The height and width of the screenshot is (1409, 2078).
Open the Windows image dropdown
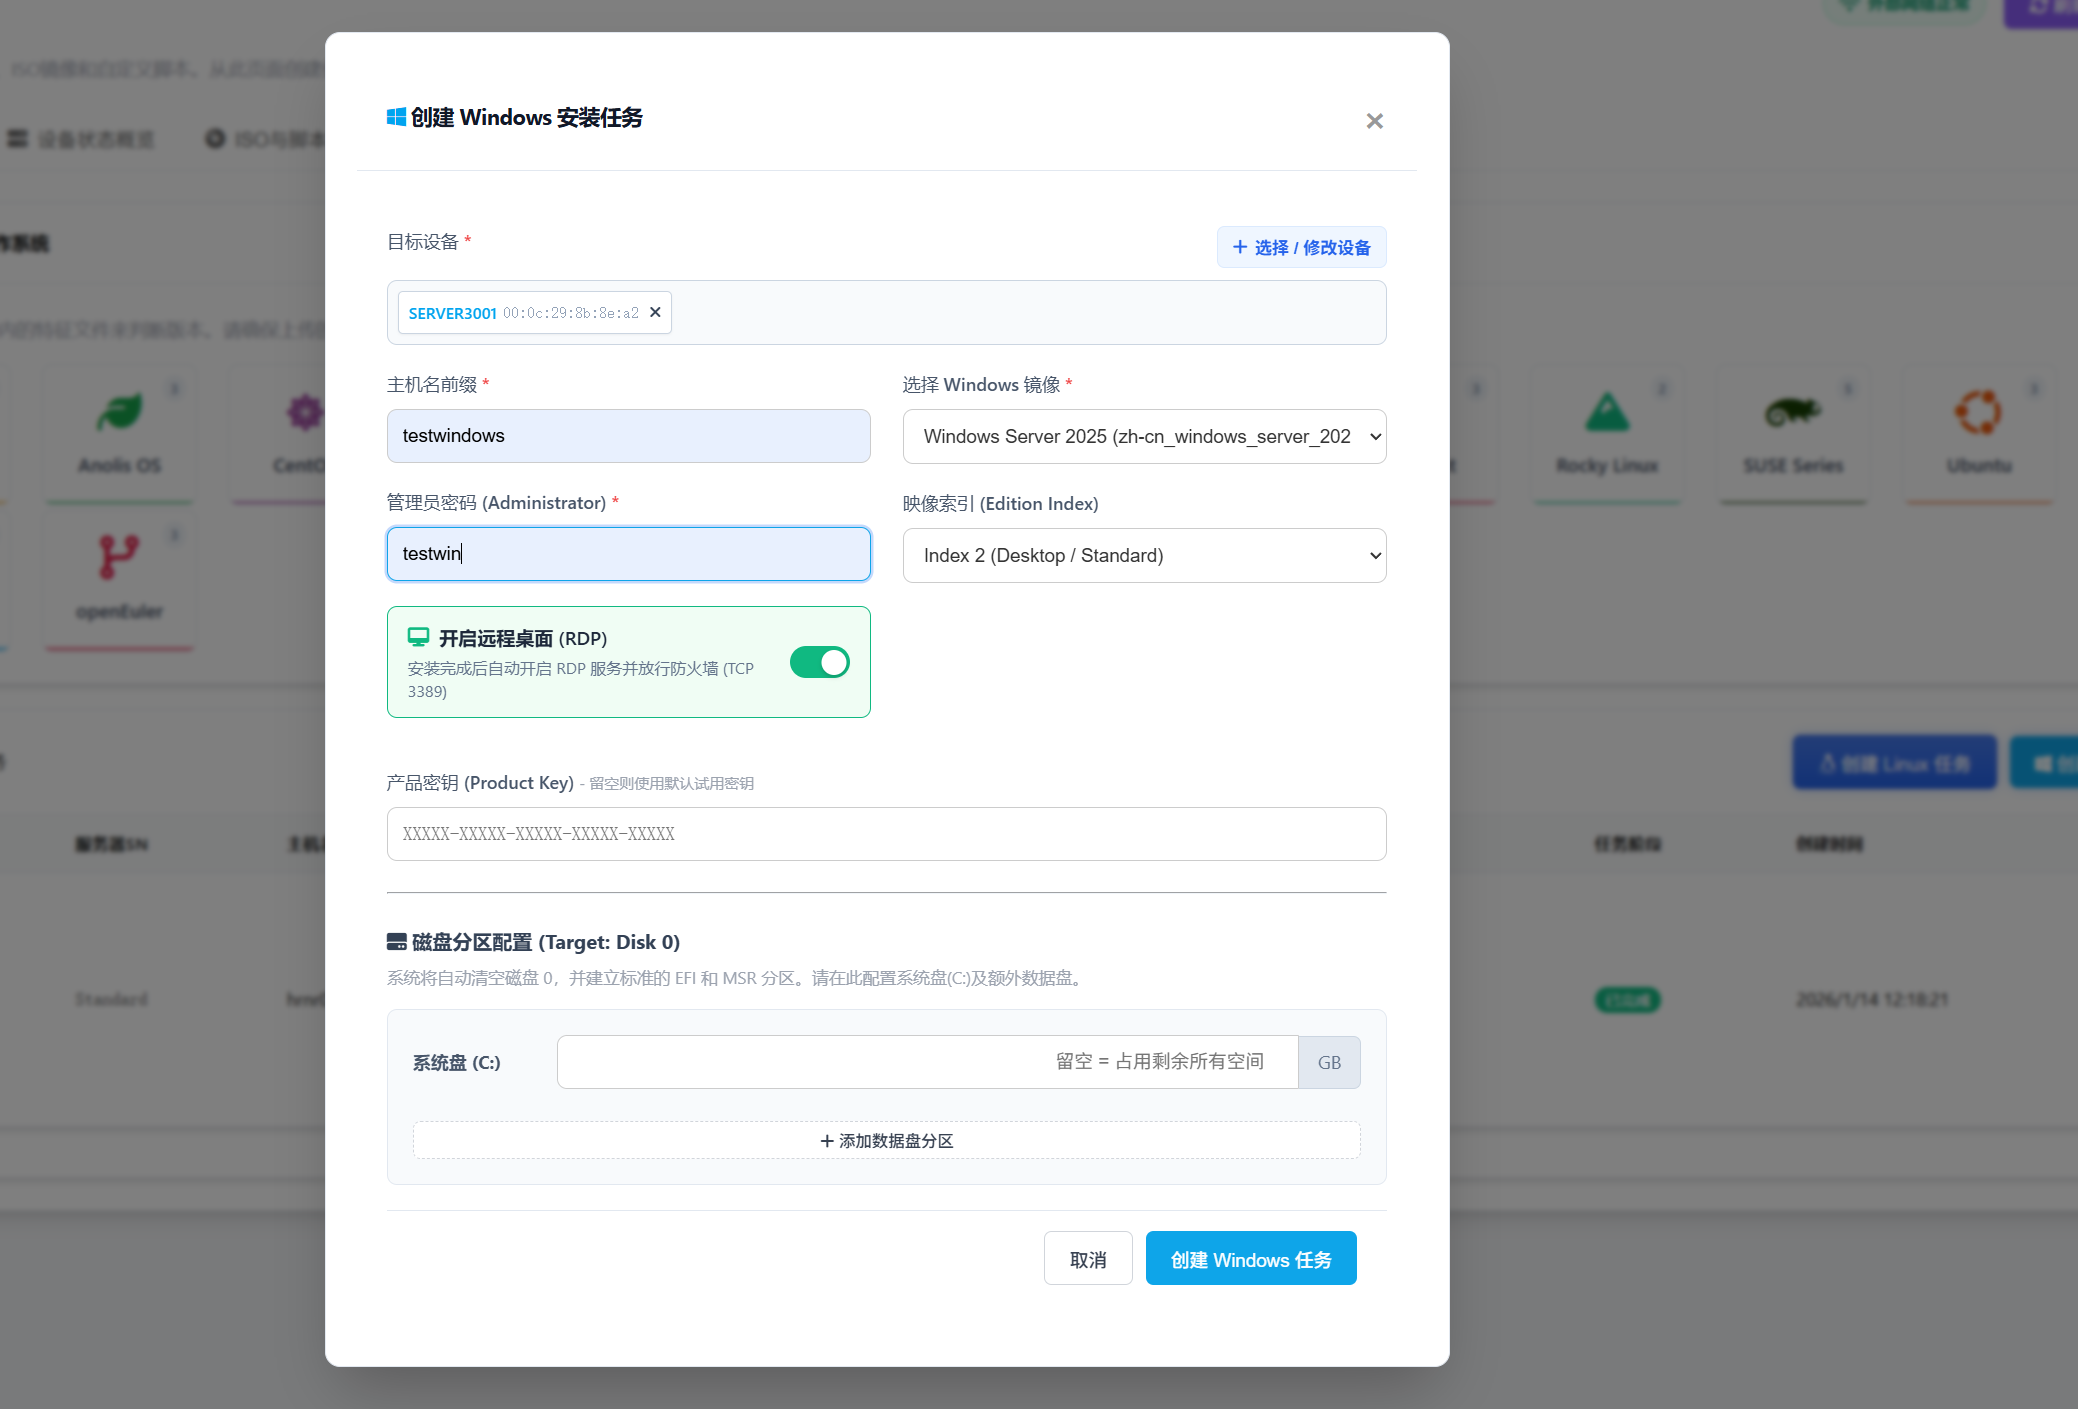click(1144, 436)
